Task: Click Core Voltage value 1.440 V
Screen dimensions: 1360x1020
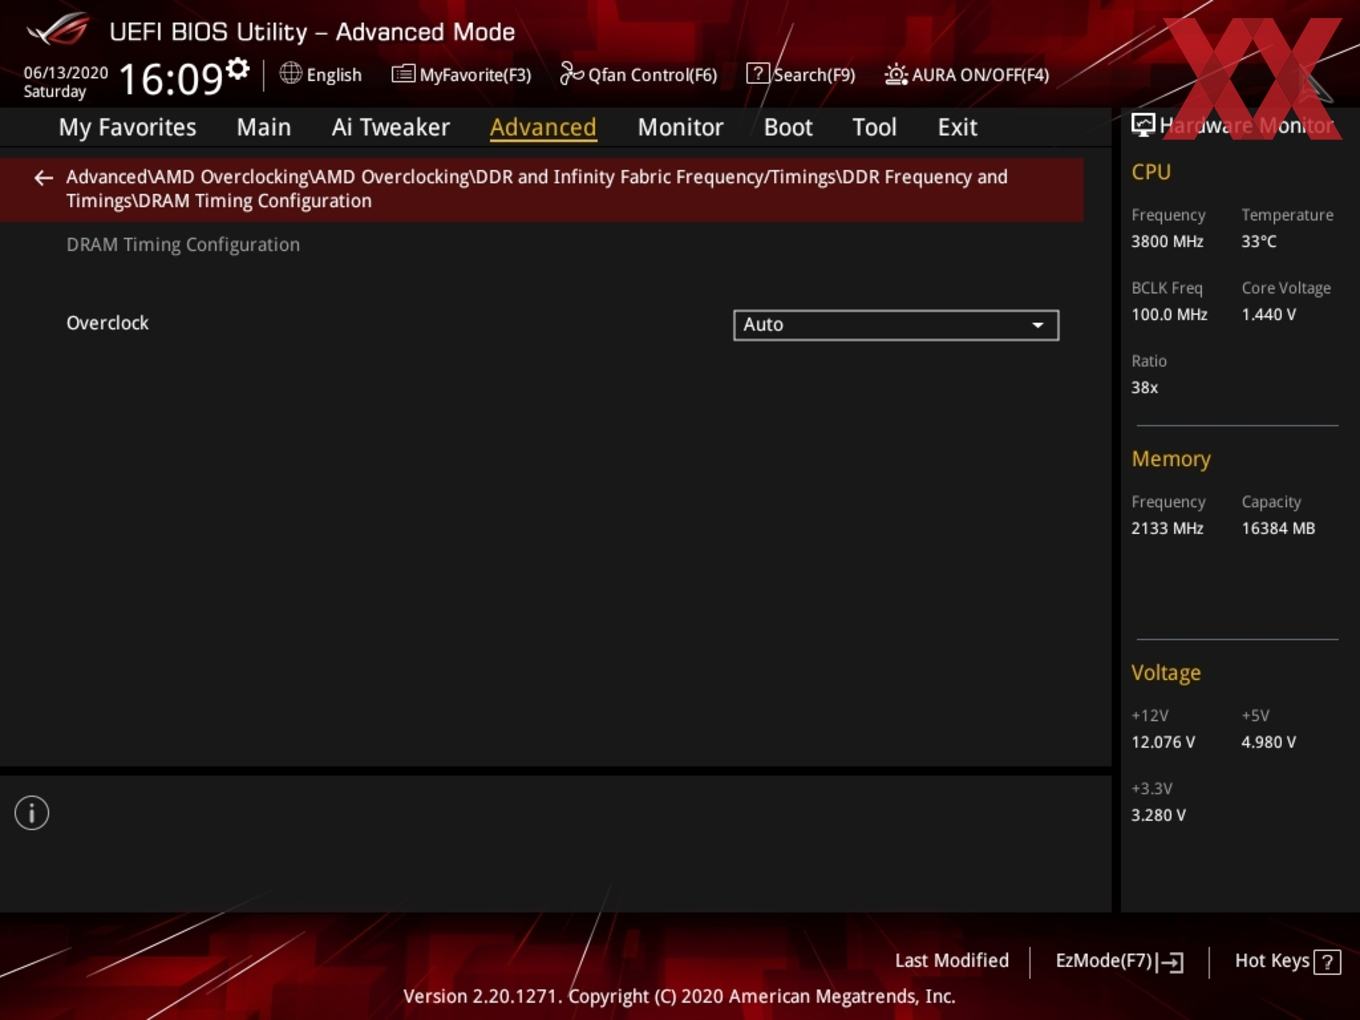Action: coord(1268,315)
